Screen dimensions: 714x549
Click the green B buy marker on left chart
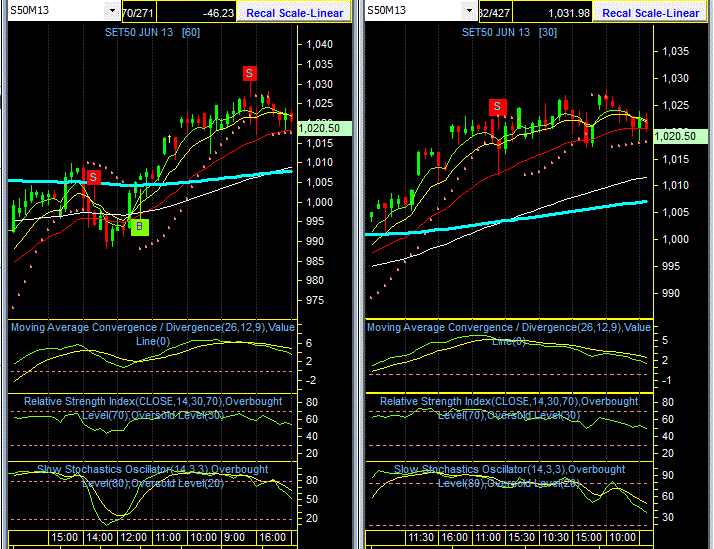pos(140,226)
